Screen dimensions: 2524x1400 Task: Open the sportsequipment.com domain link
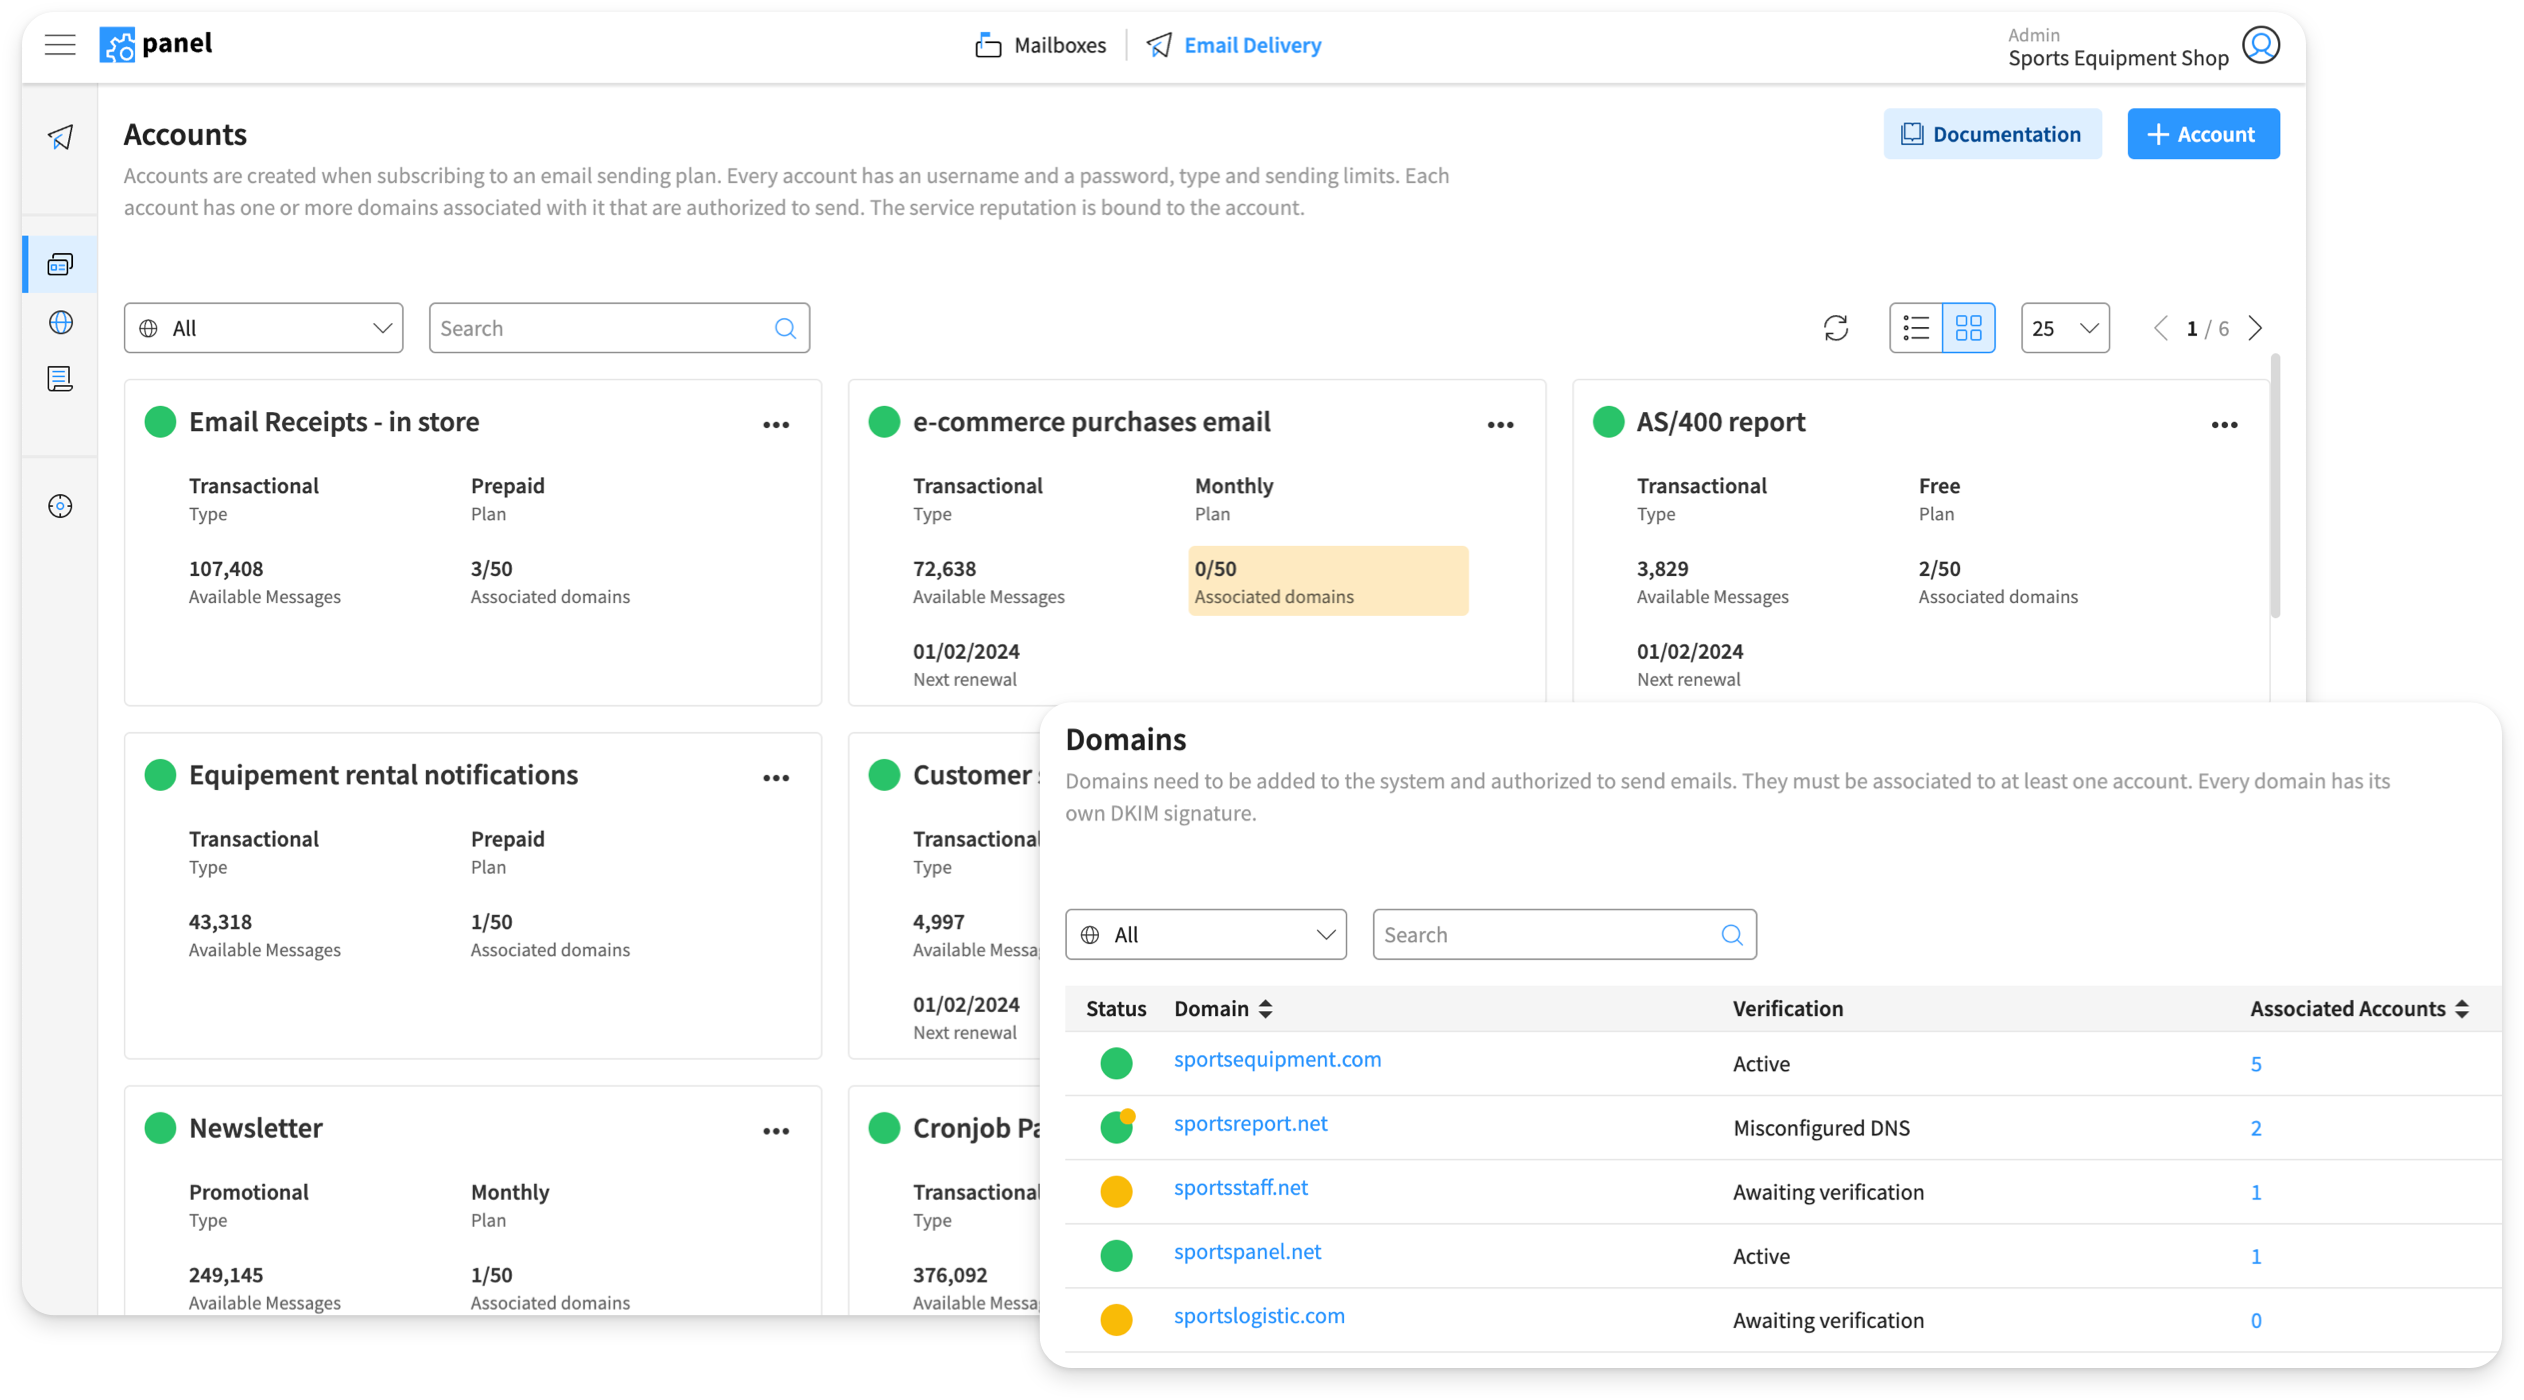(1277, 1059)
